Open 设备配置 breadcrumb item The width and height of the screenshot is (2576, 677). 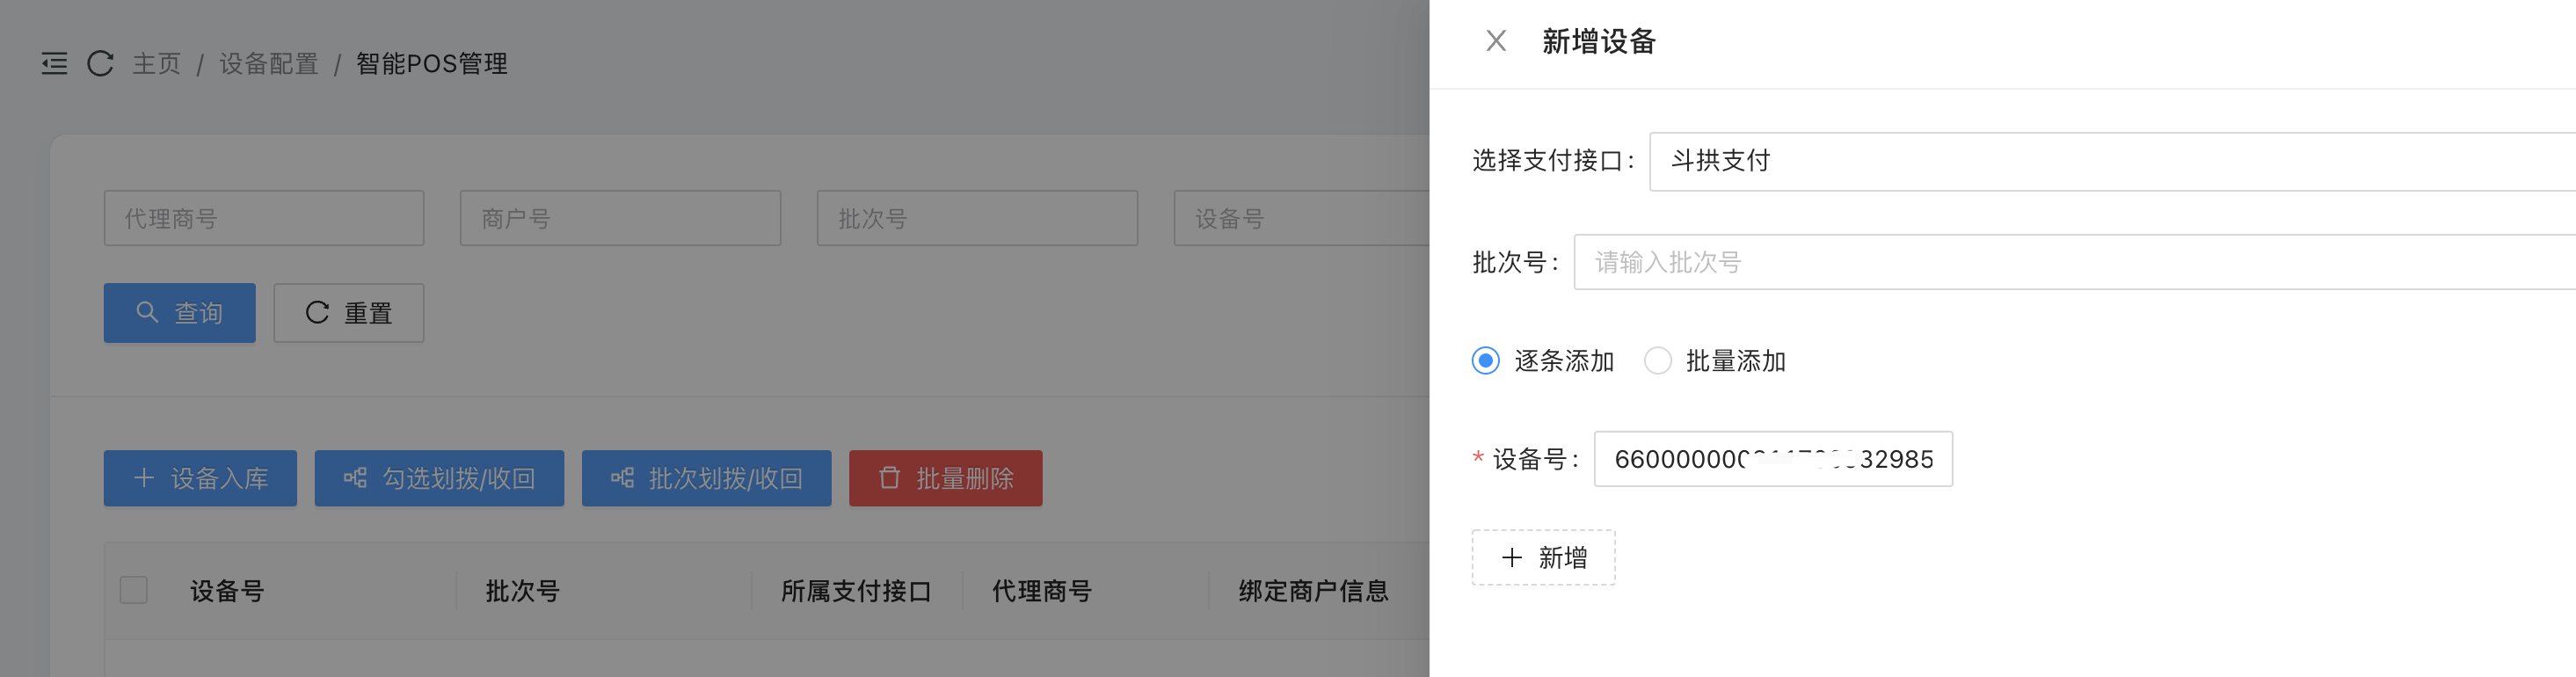pyautogui.click(x=268, y=64)
